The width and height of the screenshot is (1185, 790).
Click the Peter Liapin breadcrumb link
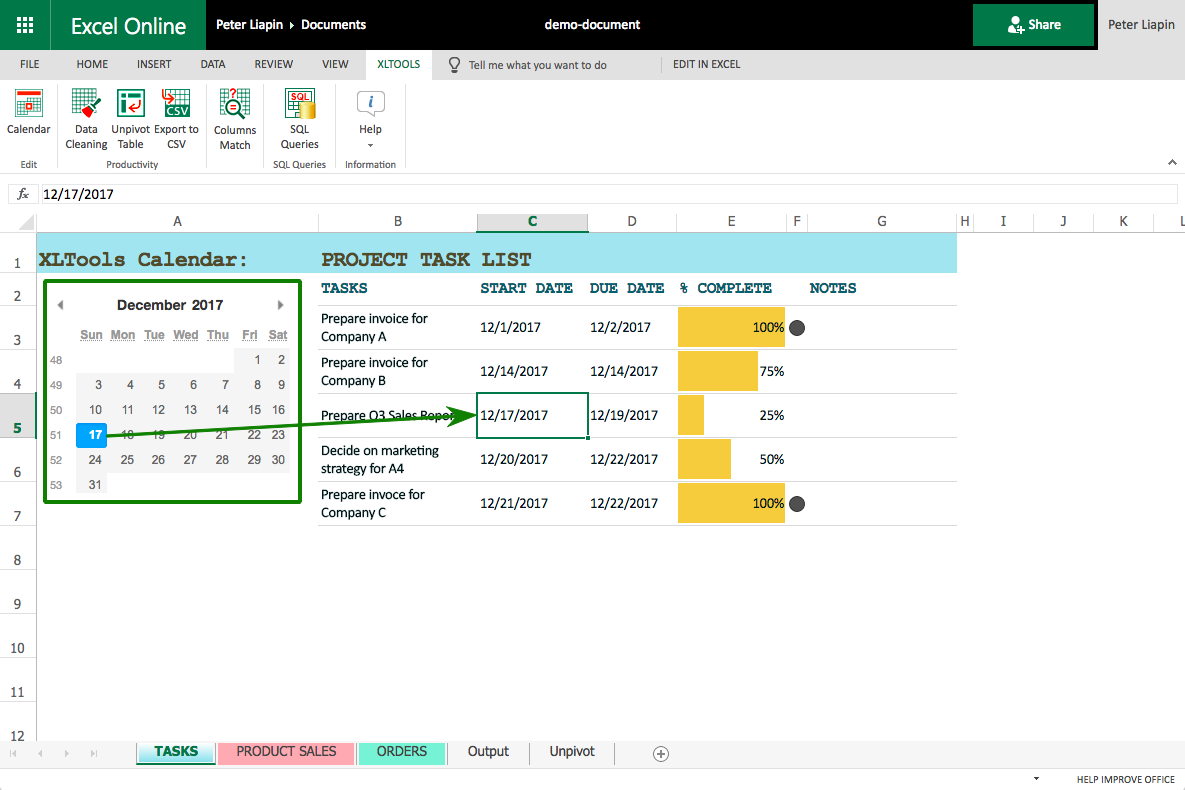[249, 24]
